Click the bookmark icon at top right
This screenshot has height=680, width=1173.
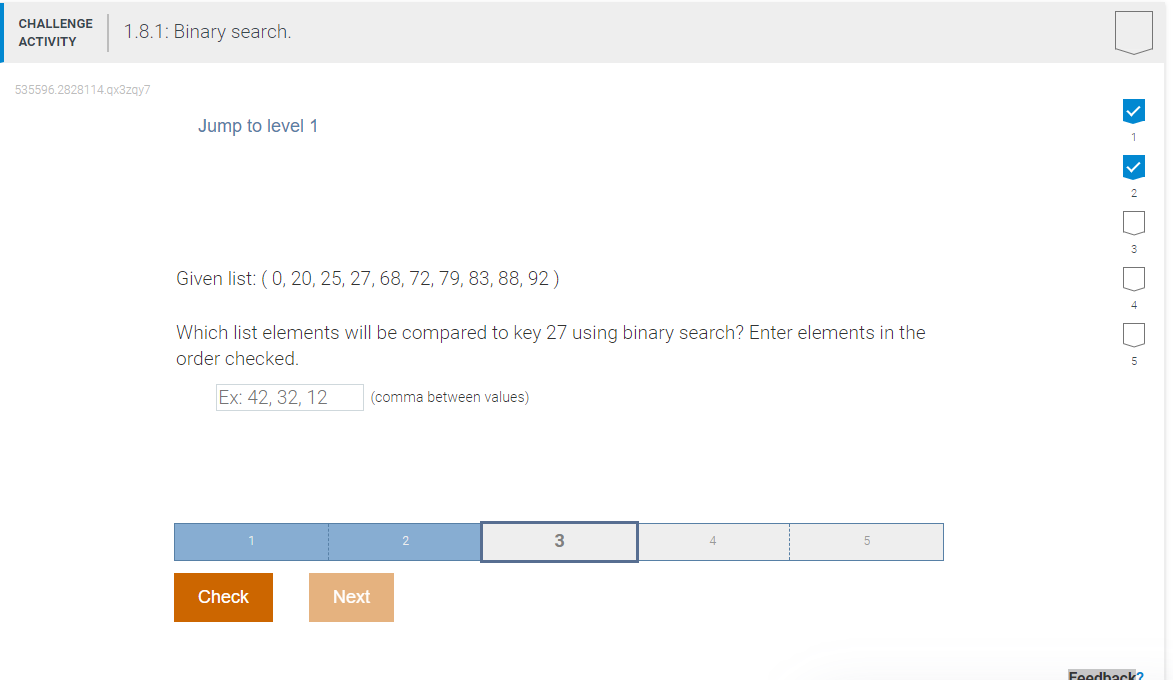(x=1133, y=30)
